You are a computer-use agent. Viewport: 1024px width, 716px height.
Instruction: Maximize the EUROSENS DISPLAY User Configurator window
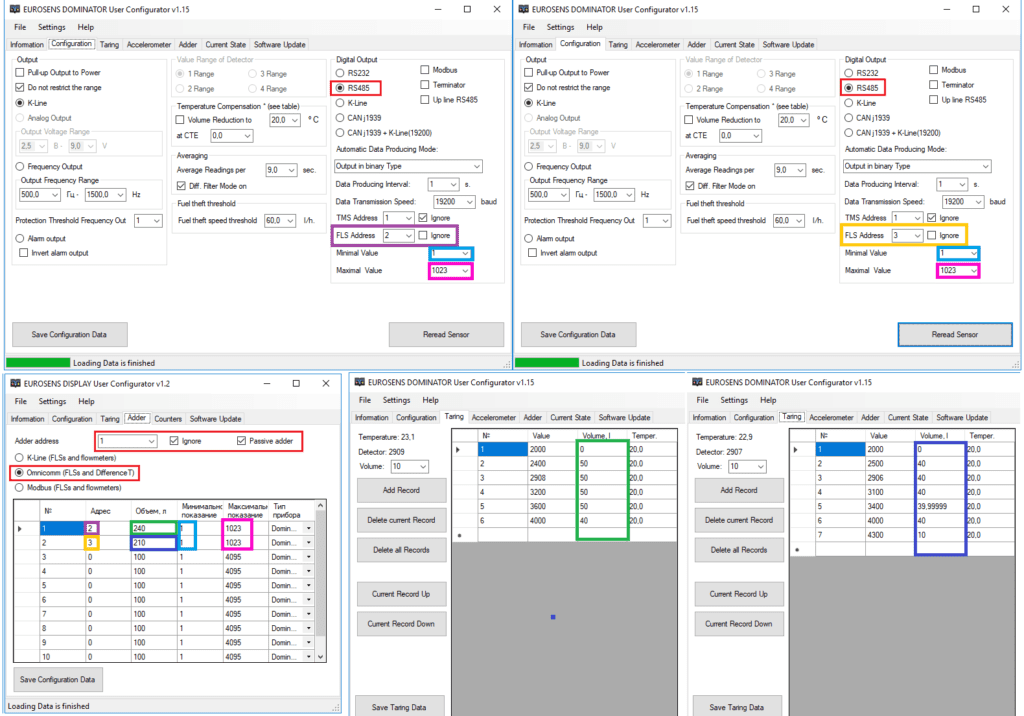296,383
